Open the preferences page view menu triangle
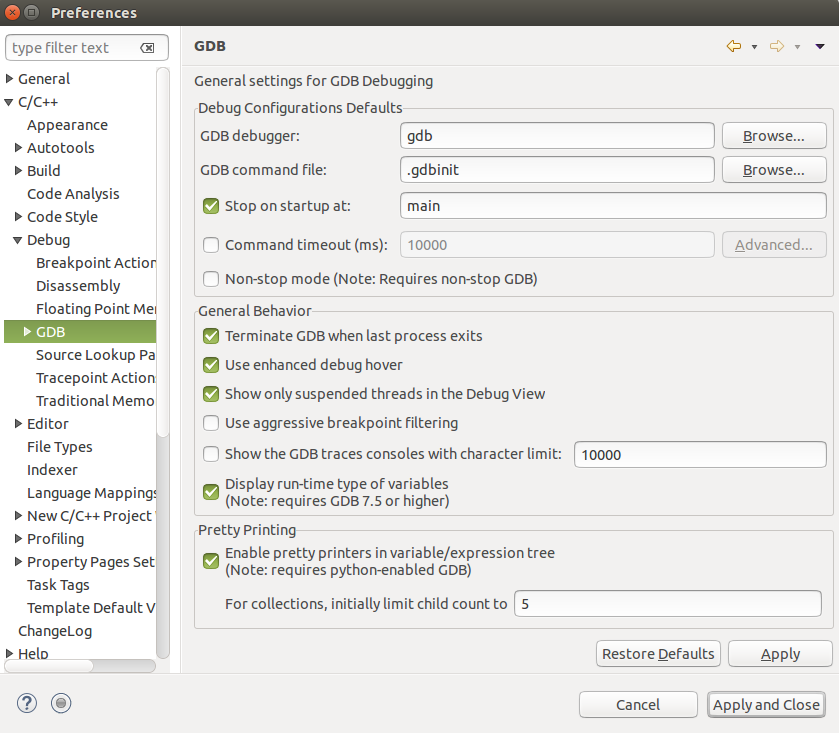 coord(820,47)
